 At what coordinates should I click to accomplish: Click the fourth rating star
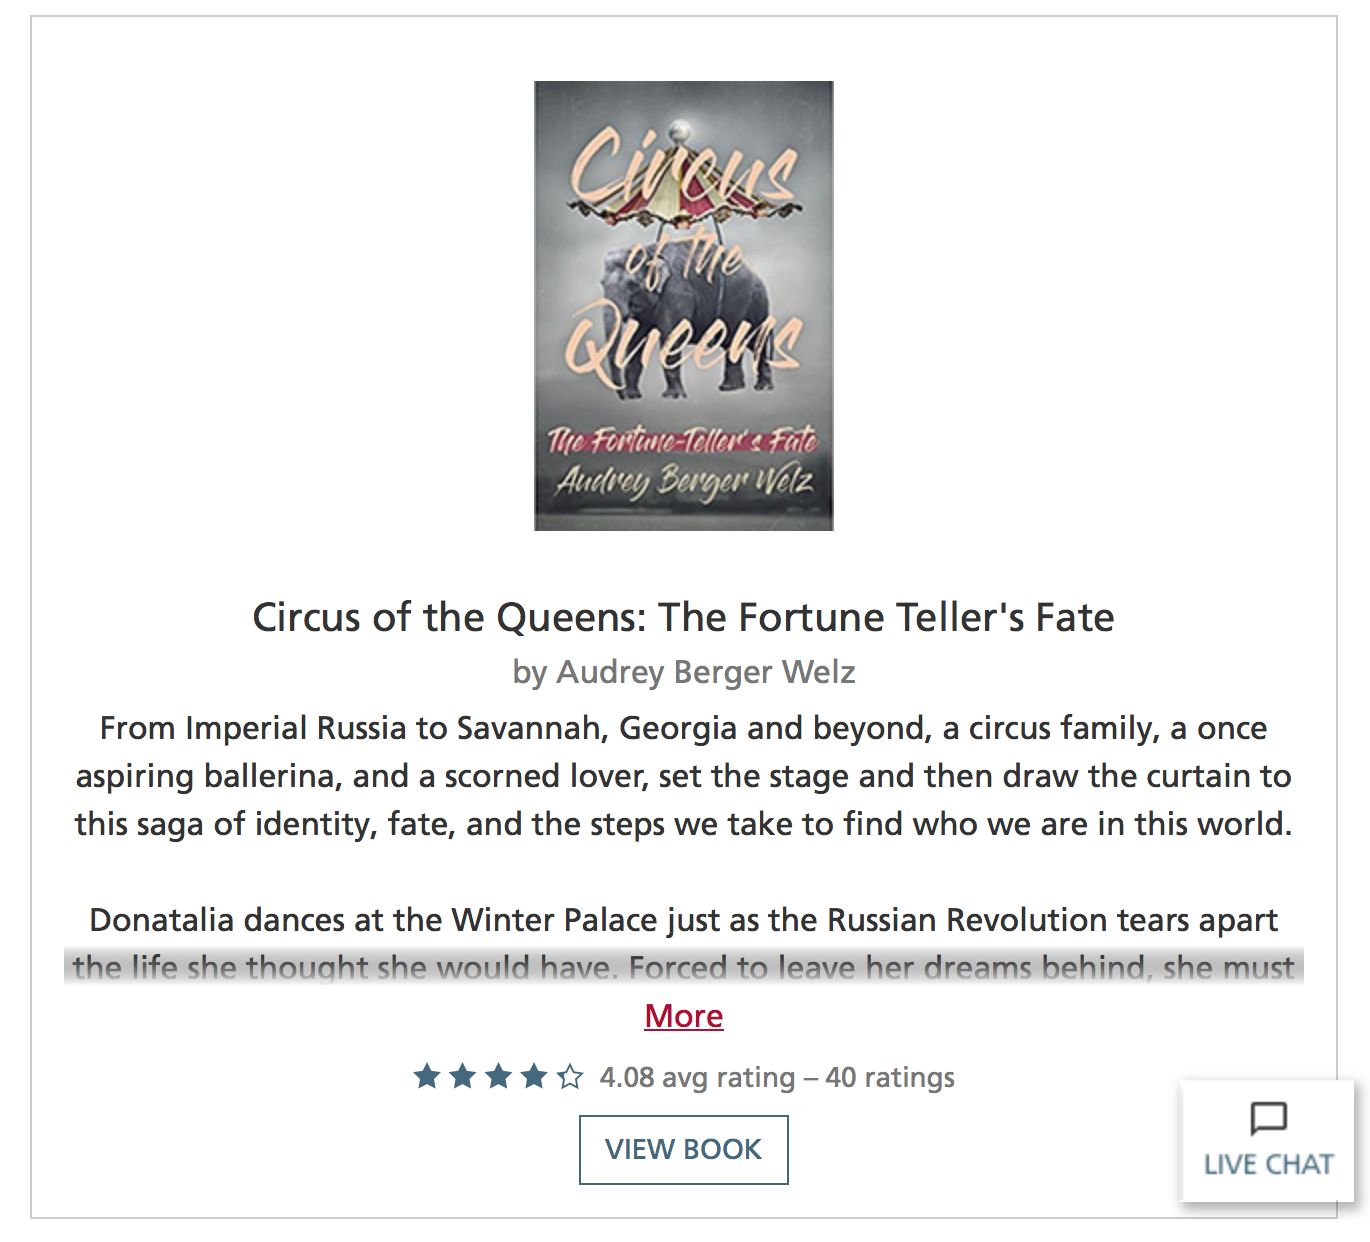coord(534,1077)
